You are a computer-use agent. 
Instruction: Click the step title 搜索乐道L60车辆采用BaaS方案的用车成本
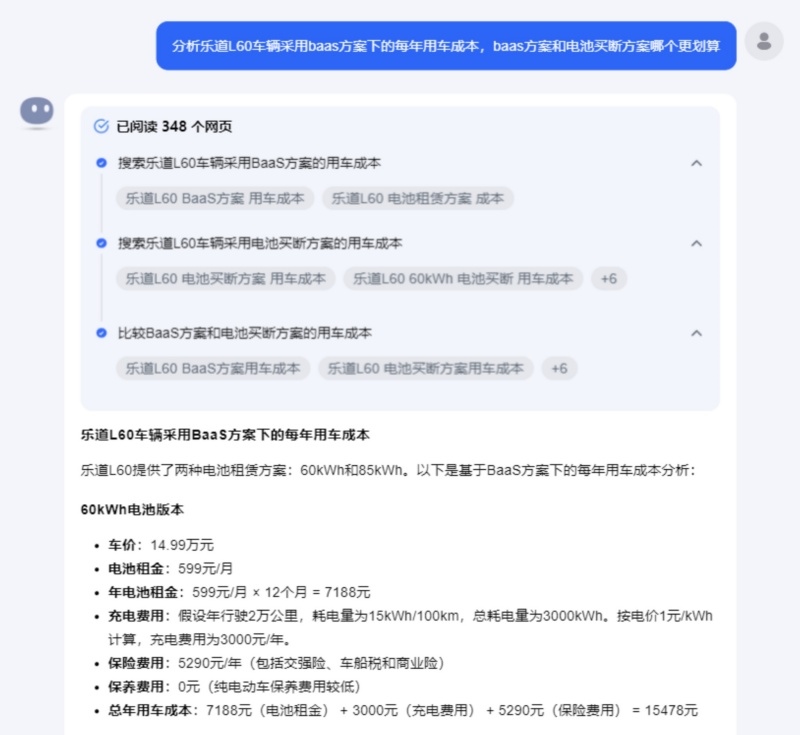point(249,163)
